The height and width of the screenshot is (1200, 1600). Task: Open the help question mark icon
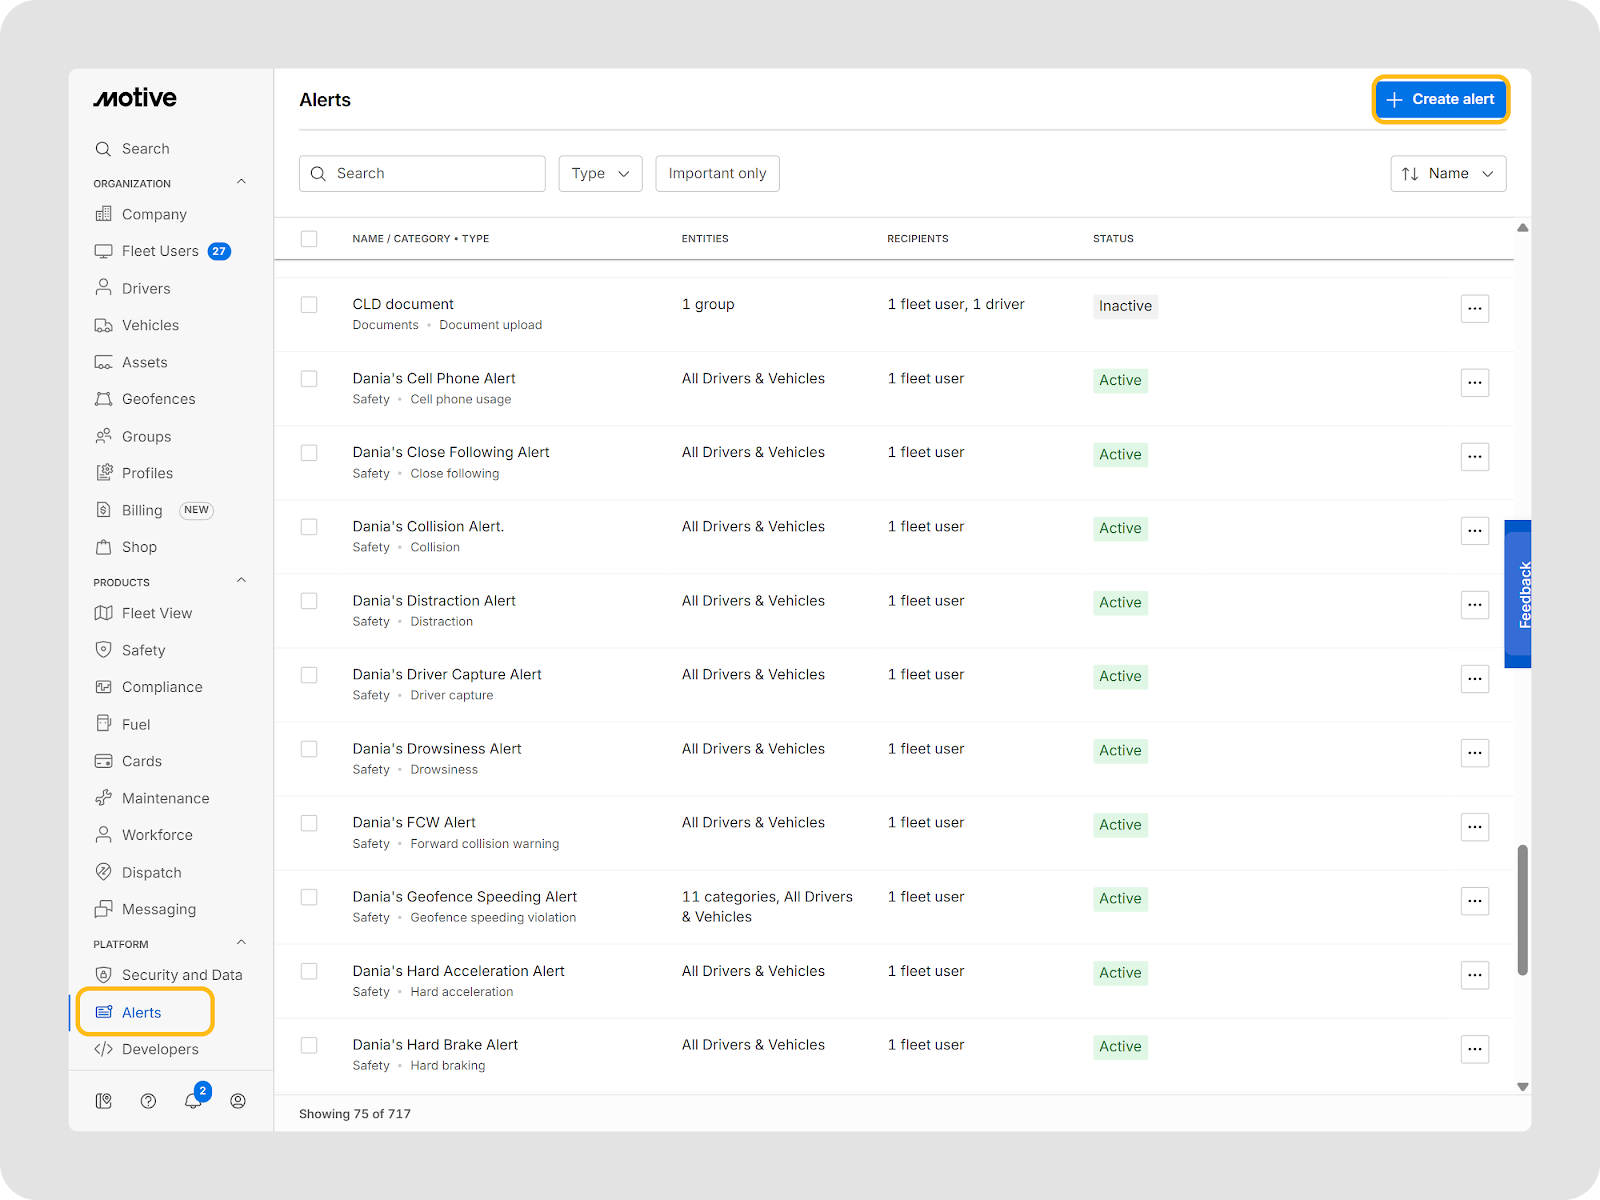point(148,1101)
